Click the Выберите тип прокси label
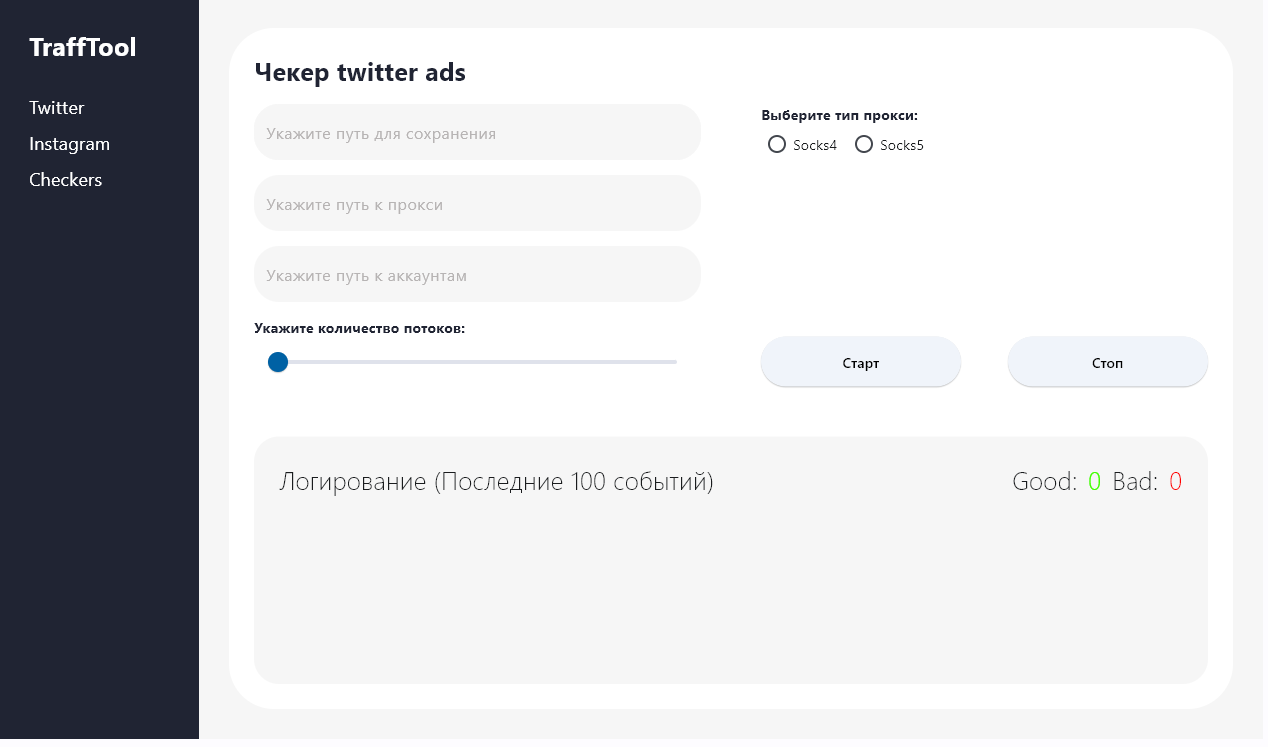1268x747 pixels. 839,115
